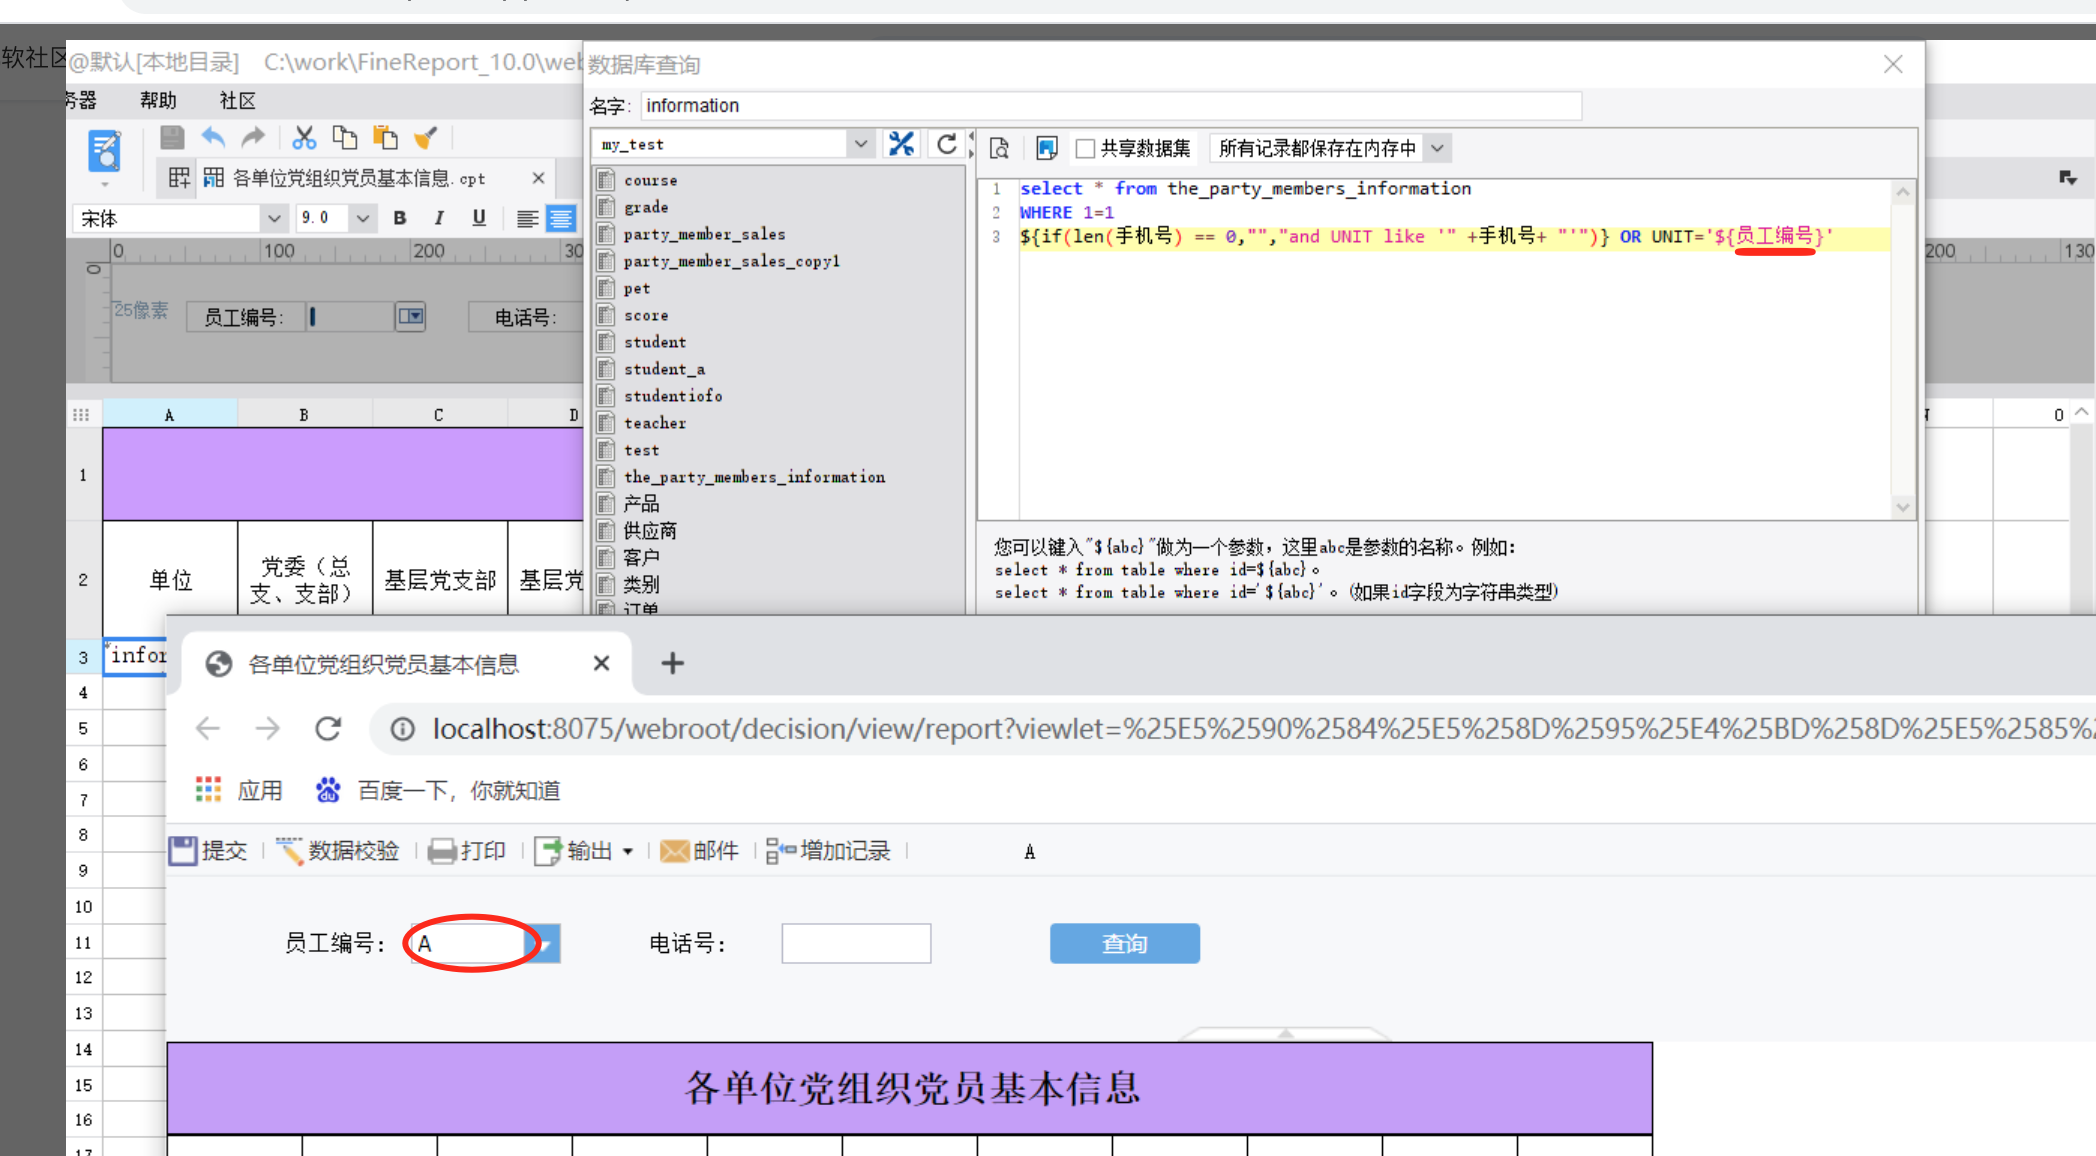Toggle Underline text formatting
This screenshot has width=2096, height=1156.
(479, 218)
